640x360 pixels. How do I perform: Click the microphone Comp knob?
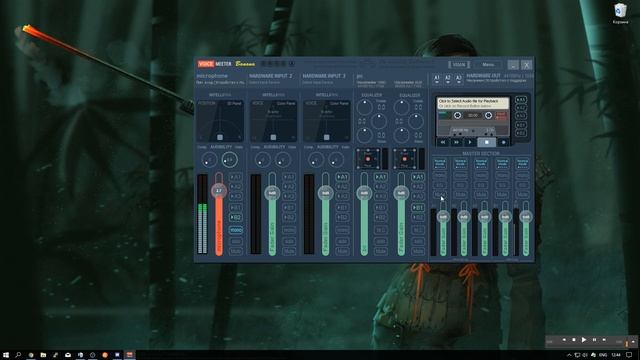click(x=209, y=160)
